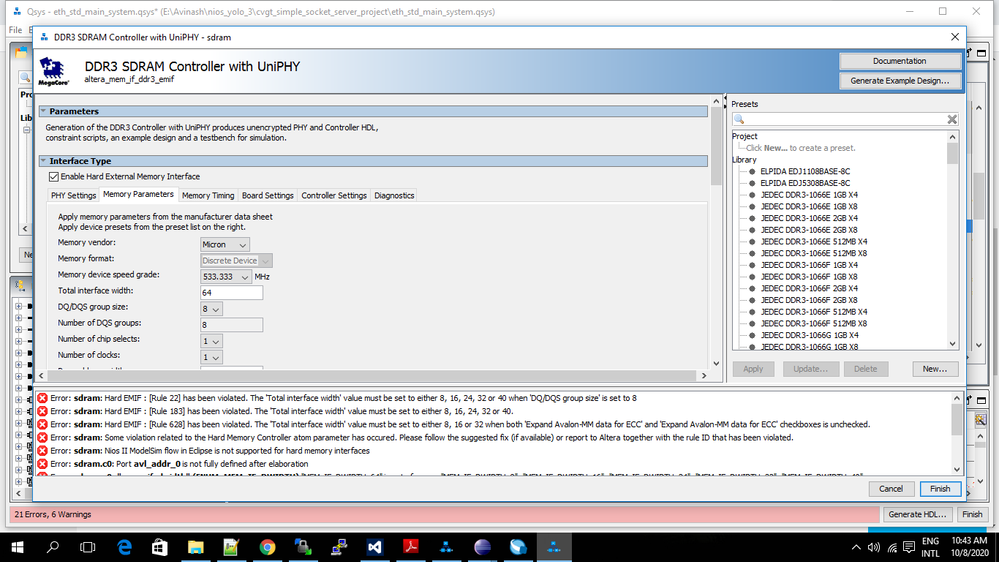Image resolution: width=999 pixels, height=562 pixels.
Task: Switch to the Diagnostics tab
Action: 394,196
